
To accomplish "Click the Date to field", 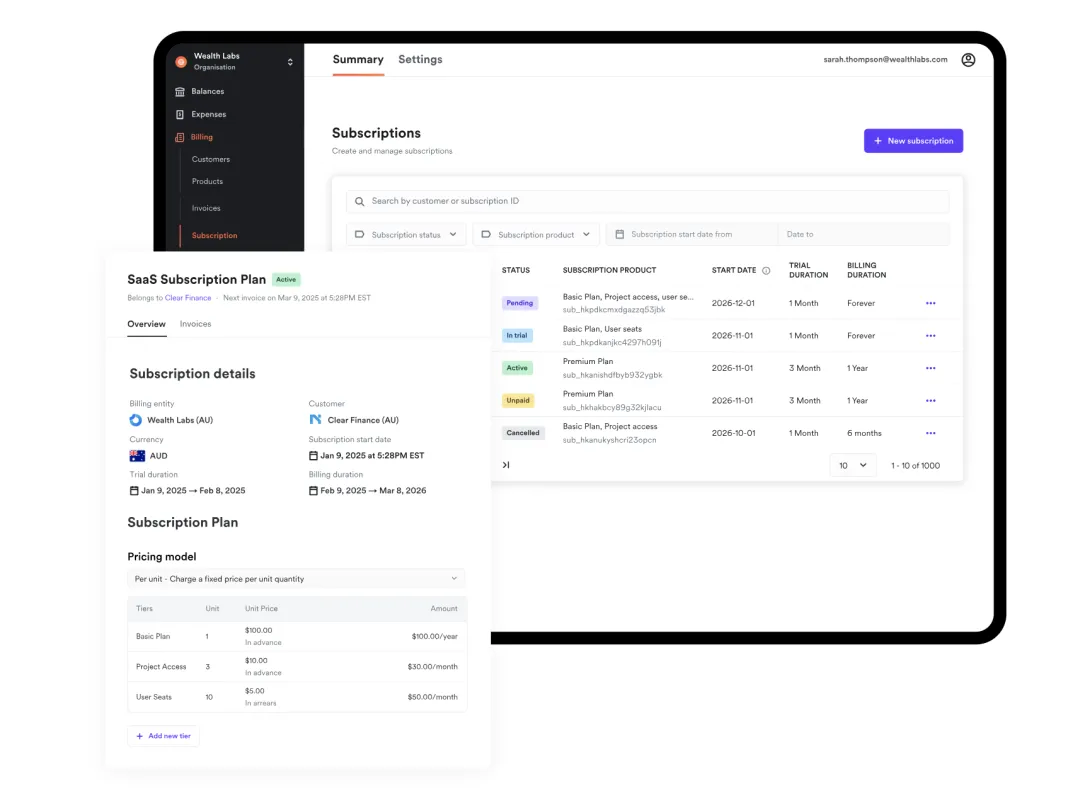I will click(x=864, y=234).
